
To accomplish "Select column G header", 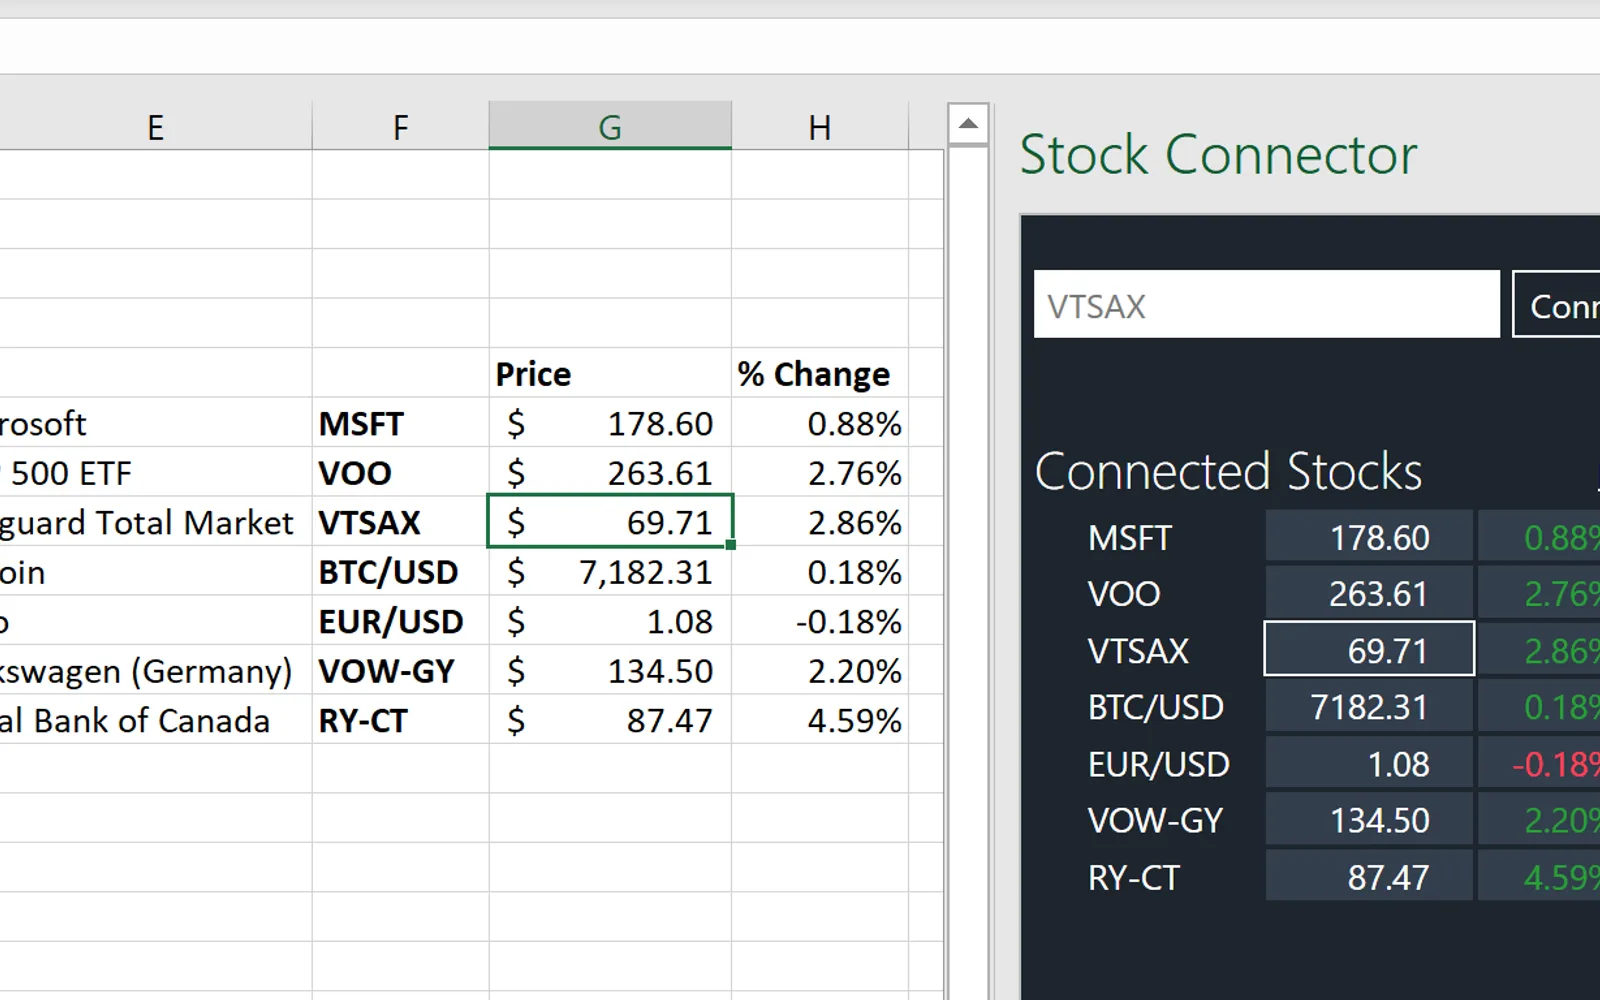I will pos(610,126).
